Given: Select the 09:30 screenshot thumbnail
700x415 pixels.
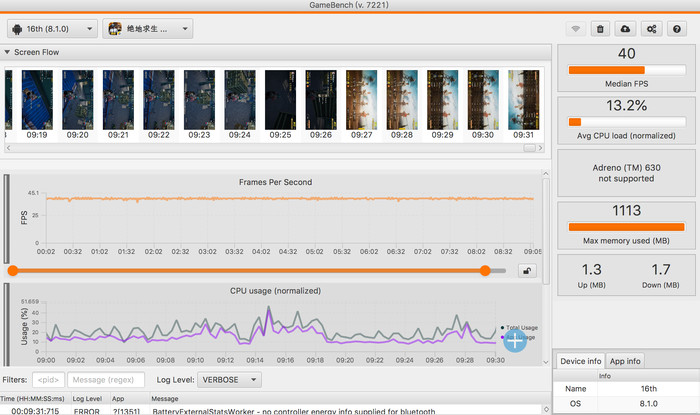Looking at the screenshot, I should tap(483, 100).
